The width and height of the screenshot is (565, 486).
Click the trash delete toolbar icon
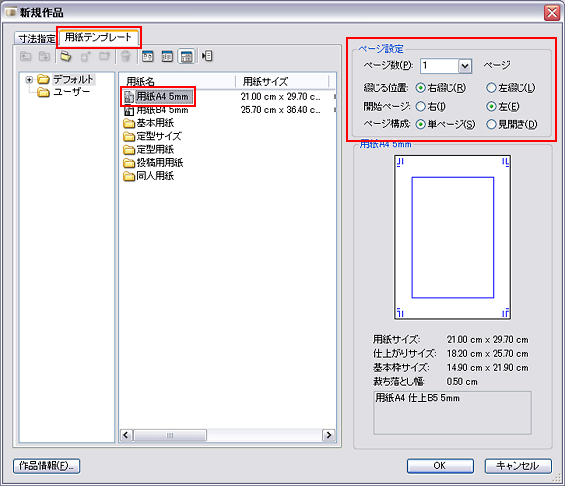[x=125, y=56]
